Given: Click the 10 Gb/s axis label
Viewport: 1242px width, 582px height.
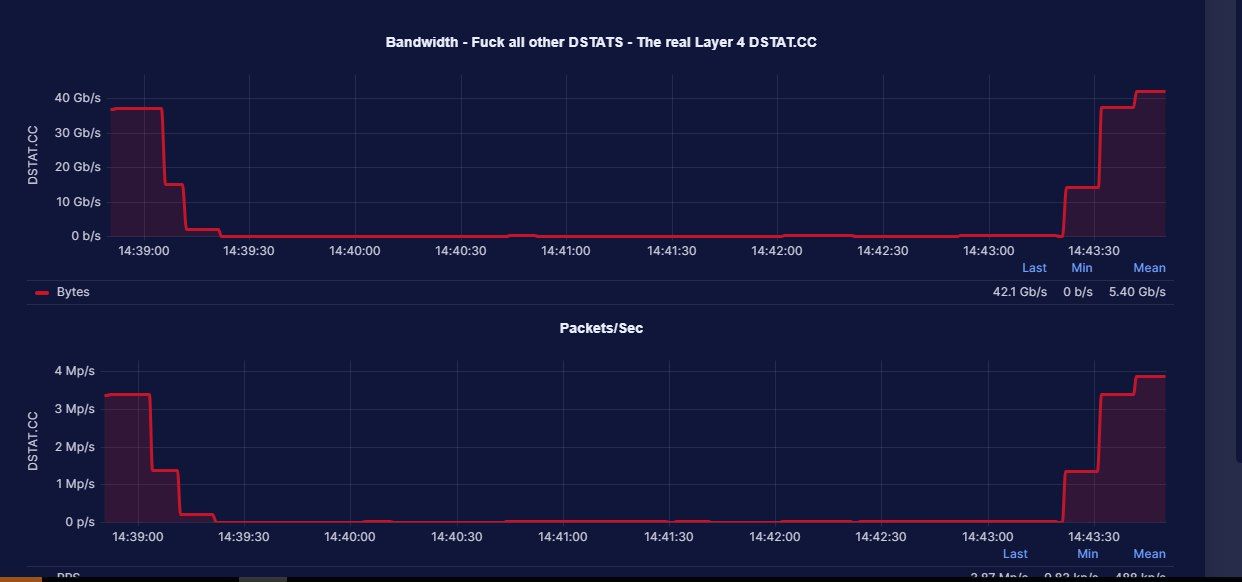Looking at the screenshot, I should [78, 202].
